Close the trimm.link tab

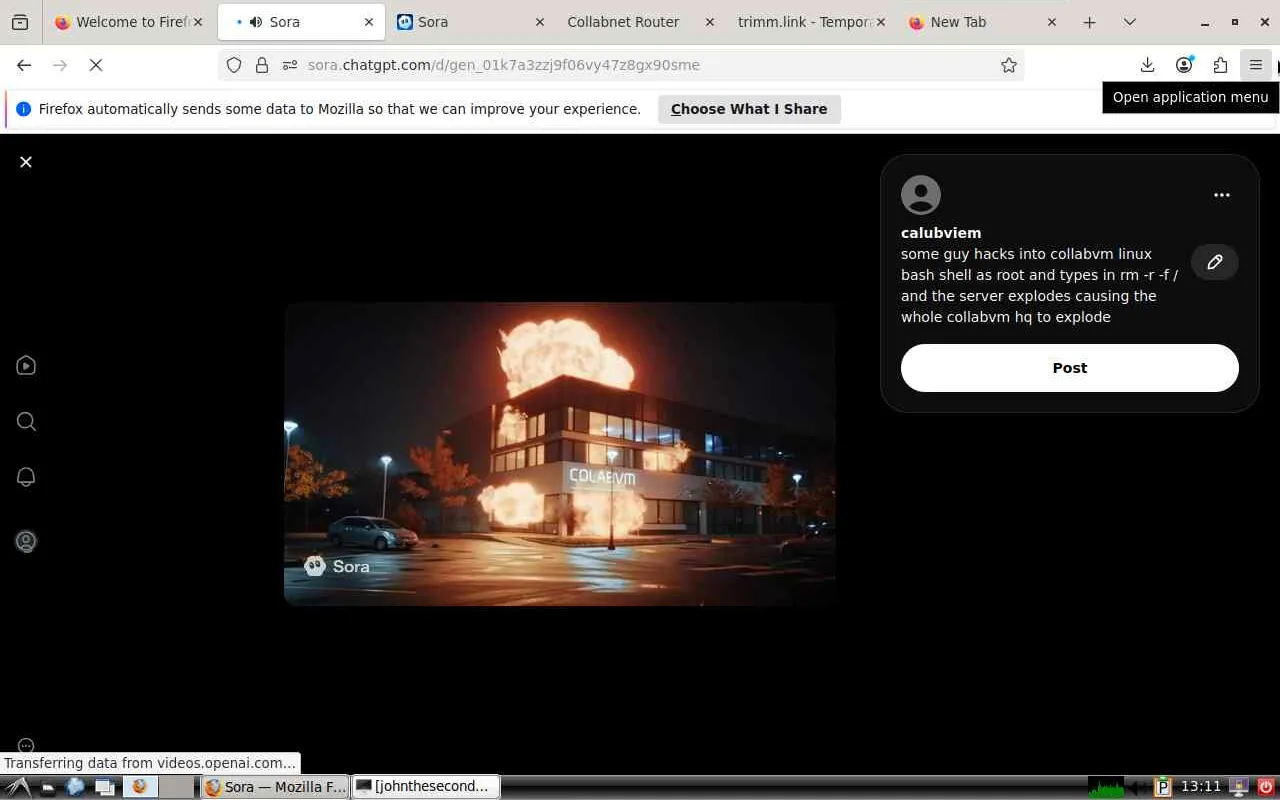point(881,22)
